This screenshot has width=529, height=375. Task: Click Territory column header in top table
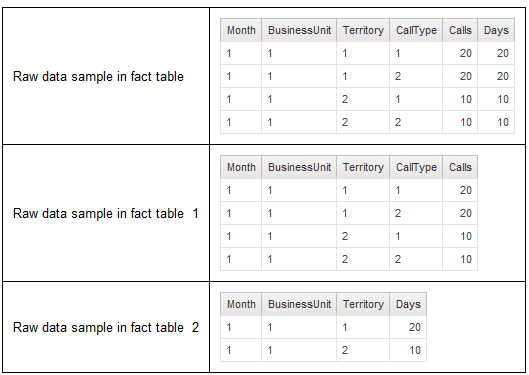click(x=363, y=30)
